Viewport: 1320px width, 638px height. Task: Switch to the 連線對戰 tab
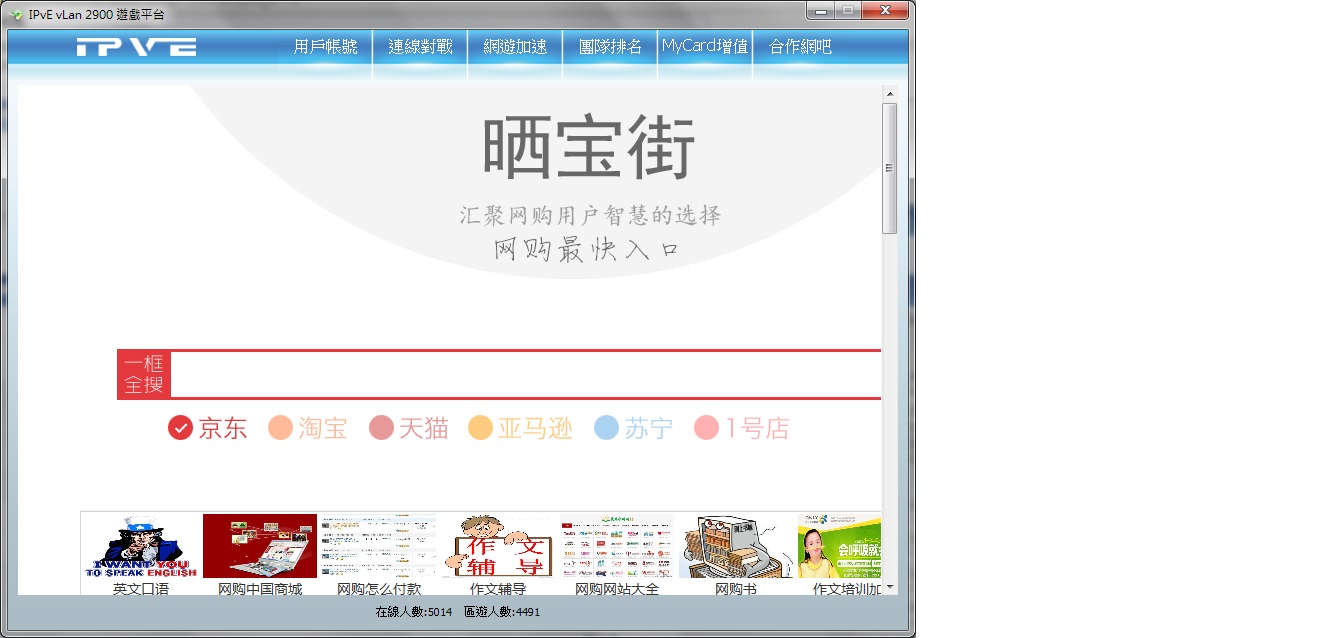420,47
